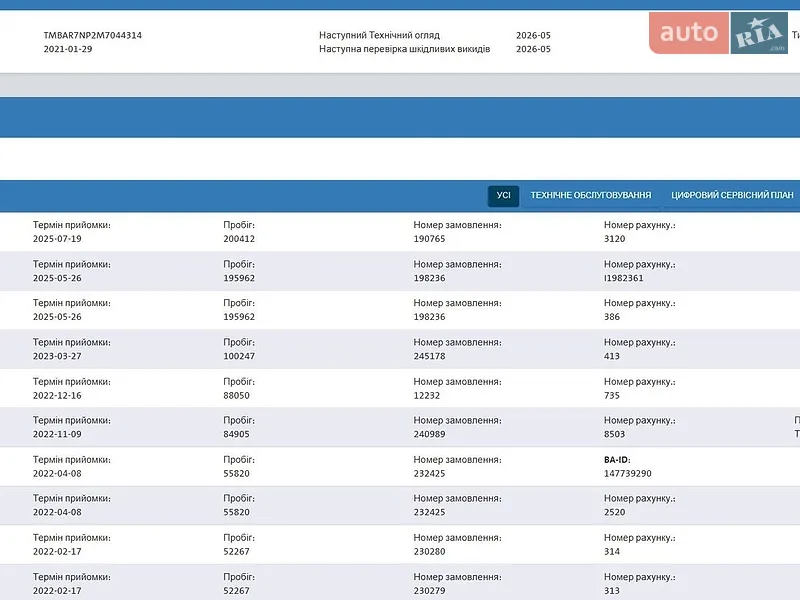Click invoice number 2520
Image resolution: width=800 pixels, height=600 pixels.
point(614,512)
